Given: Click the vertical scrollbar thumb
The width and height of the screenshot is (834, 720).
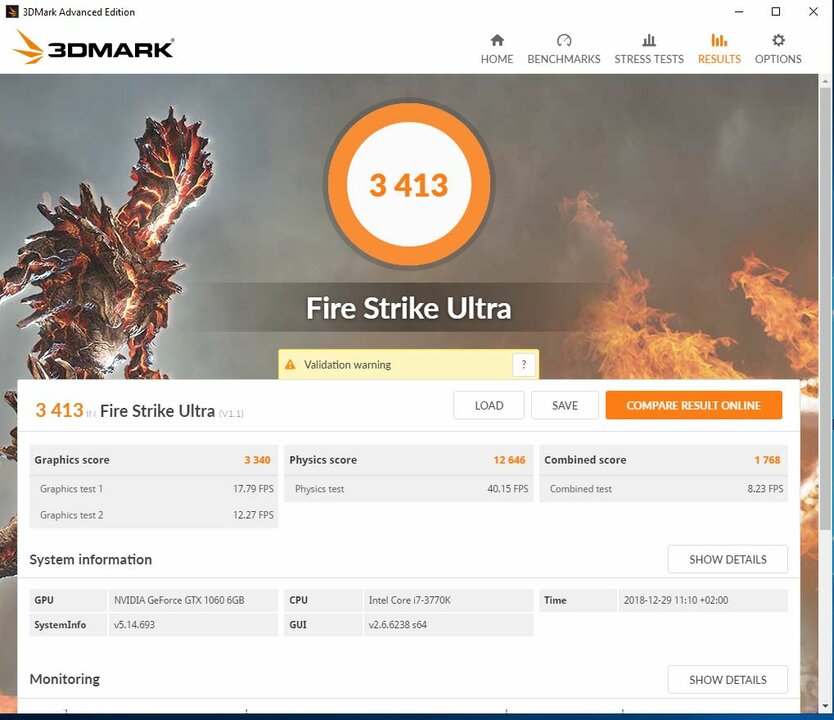Looking at the screenshot, I should 825,308.
